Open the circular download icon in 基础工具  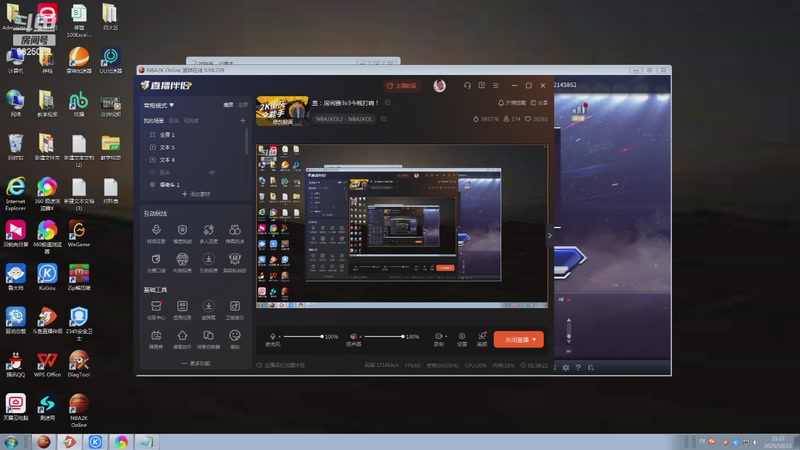pyautogui.click(x=208, y=306)
